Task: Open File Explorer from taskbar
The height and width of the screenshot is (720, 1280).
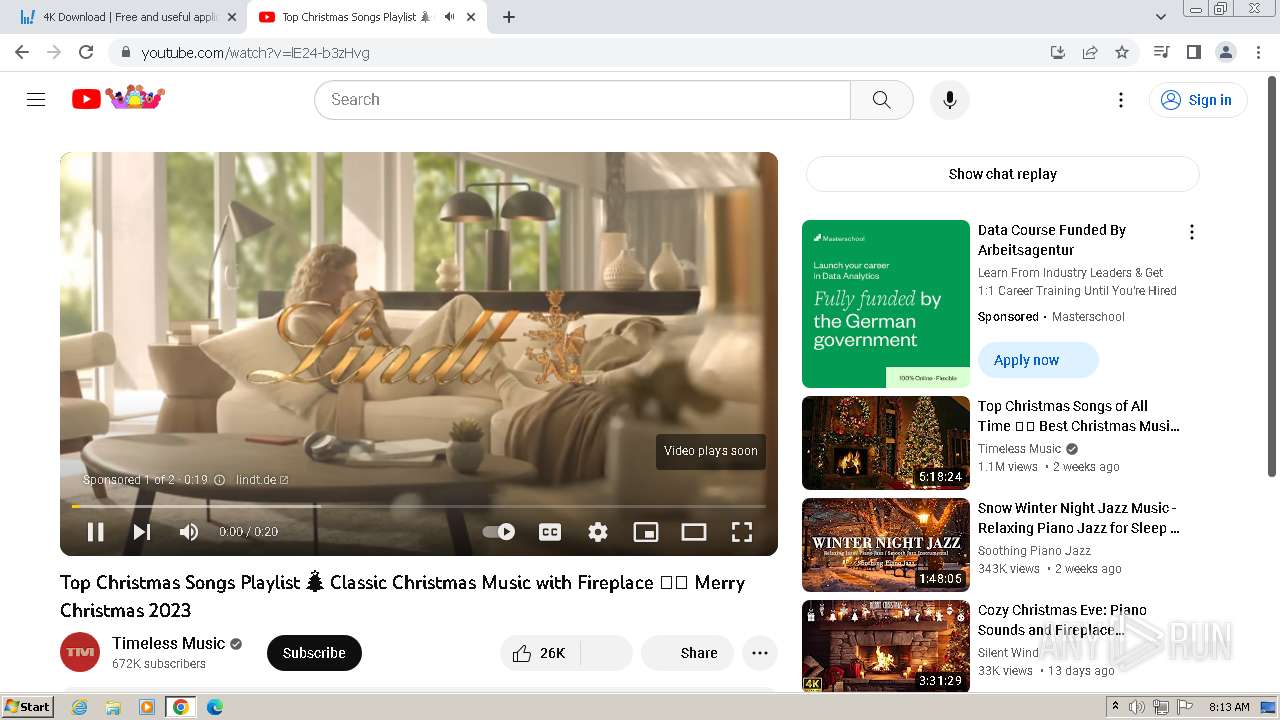Action: [113, 707]
